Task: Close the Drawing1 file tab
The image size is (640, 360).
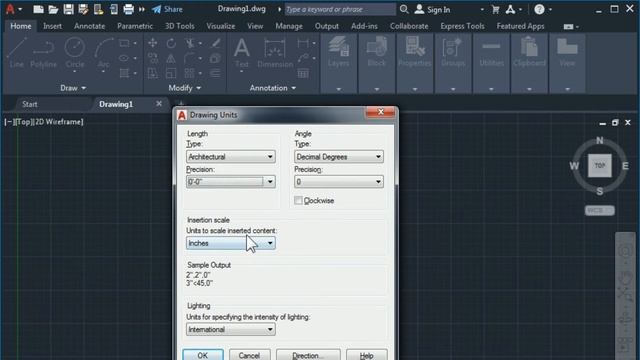Action: (159, 104)
